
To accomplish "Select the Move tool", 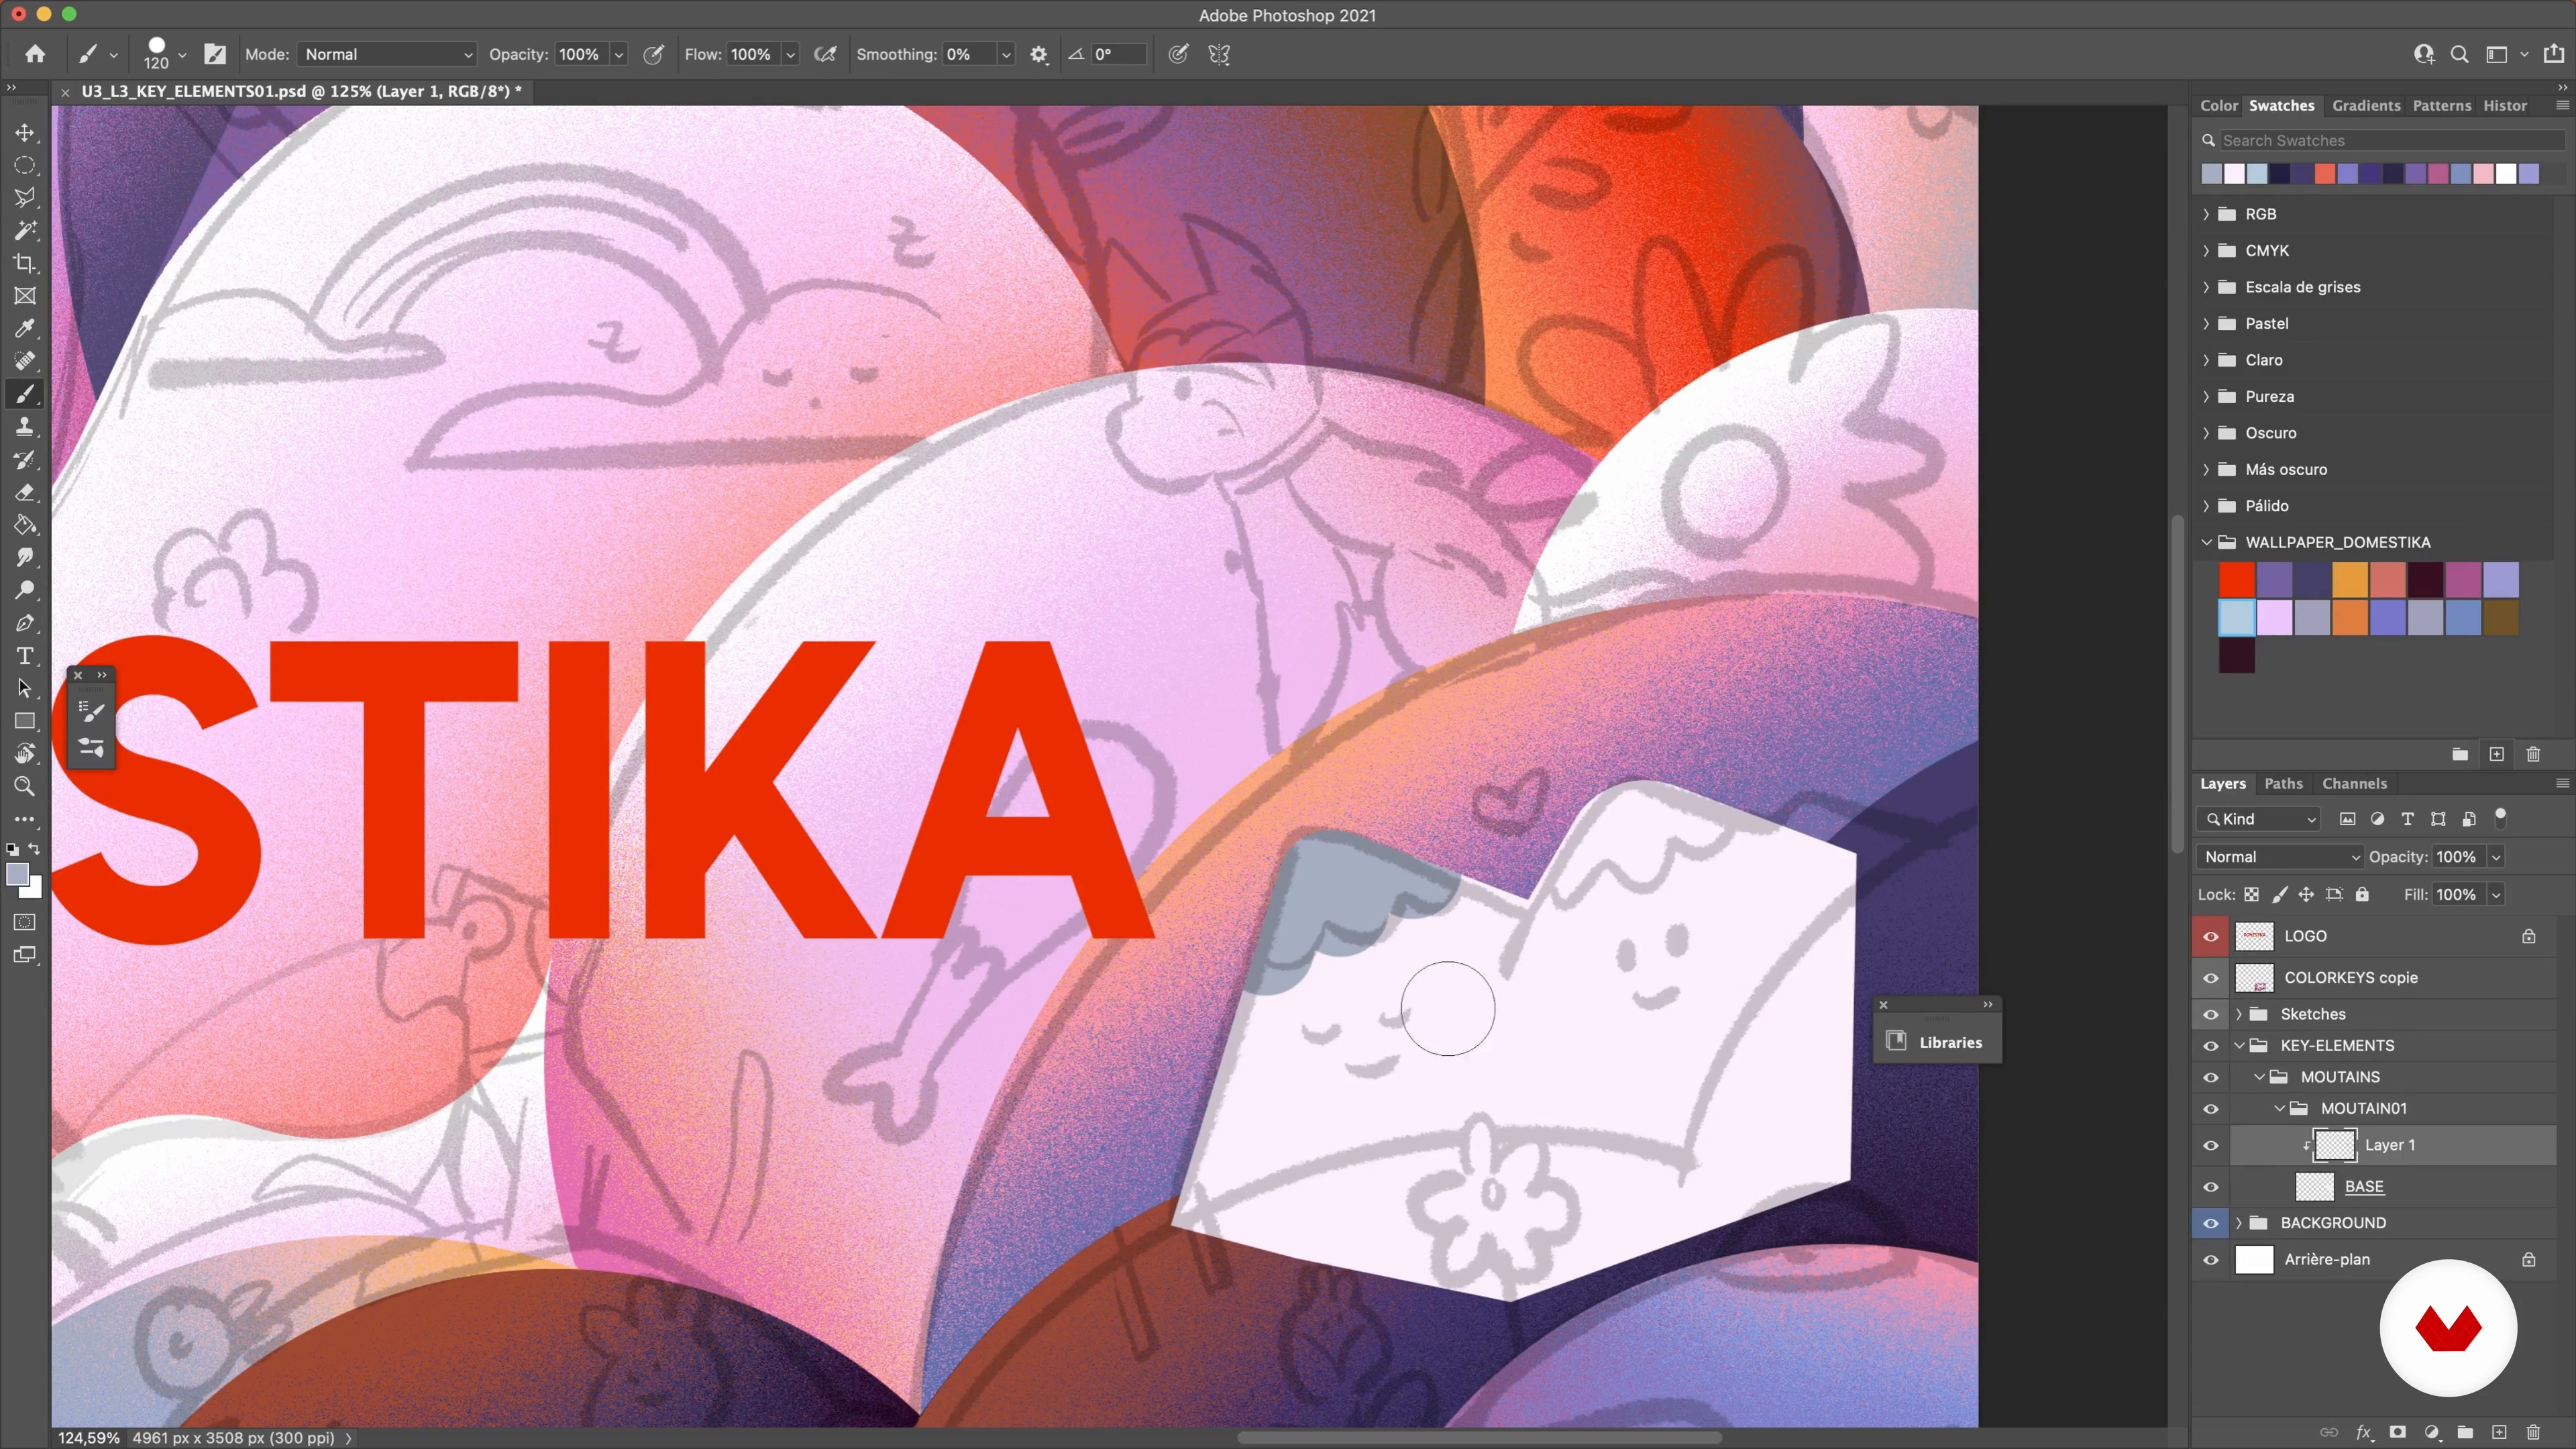I will click(x=24, y=132).
